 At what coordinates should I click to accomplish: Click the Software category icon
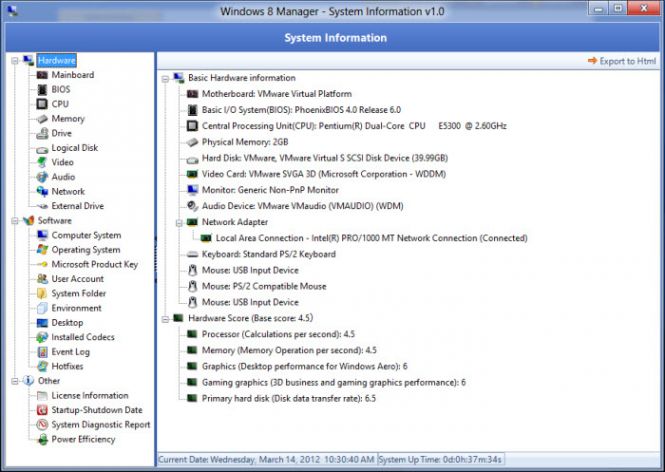pos(28,221)
